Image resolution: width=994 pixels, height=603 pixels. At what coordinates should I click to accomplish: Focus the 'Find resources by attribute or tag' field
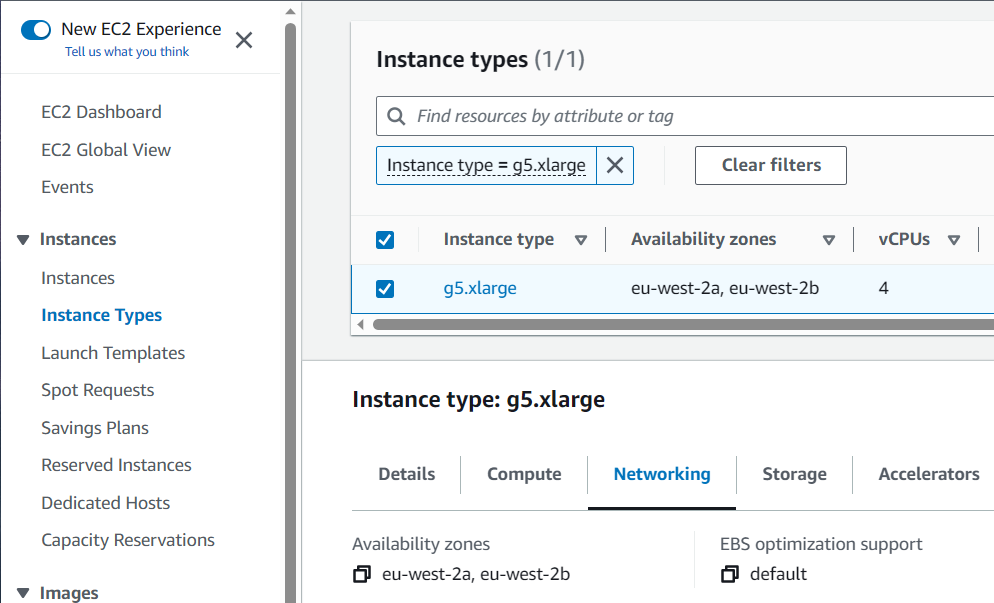coord(685,116)
